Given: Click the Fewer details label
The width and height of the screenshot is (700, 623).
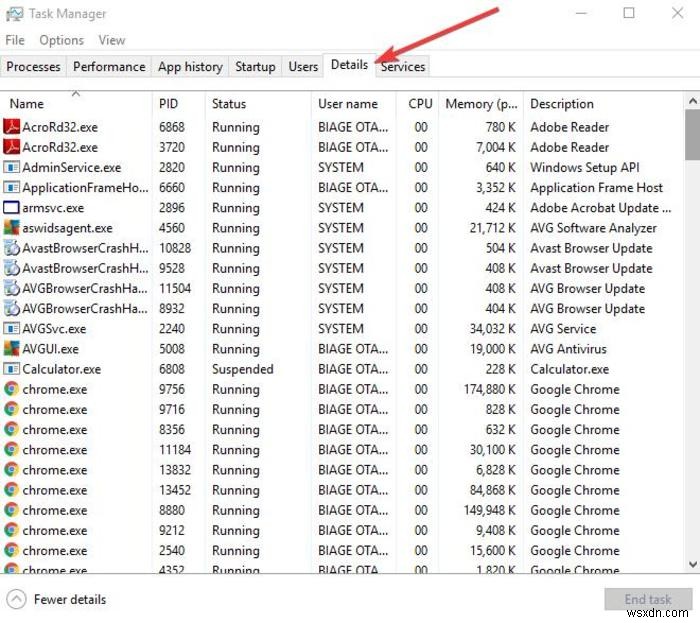Looking at the screenshot, I should tap(70, 599).
